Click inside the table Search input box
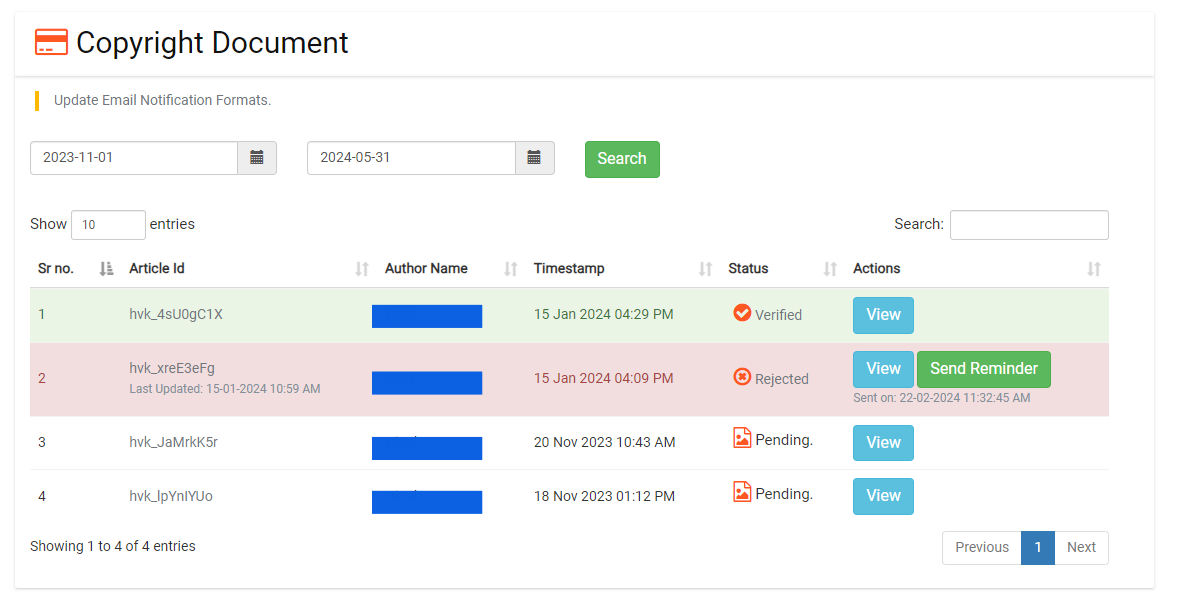 [1029, 224]
